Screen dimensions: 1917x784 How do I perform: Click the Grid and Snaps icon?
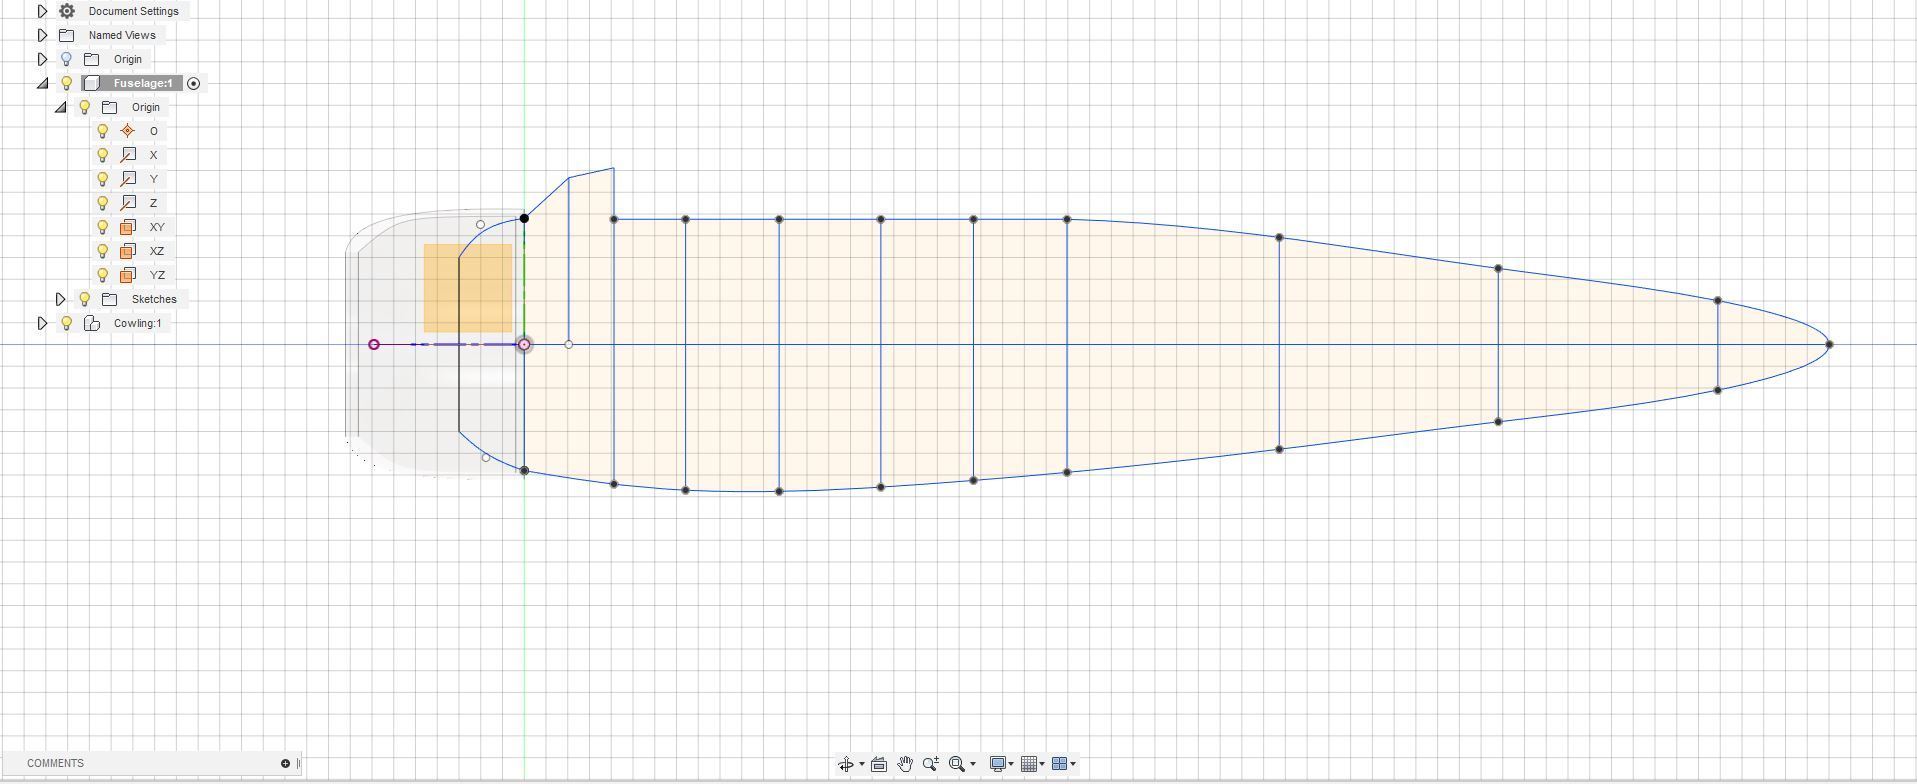[x=1029, y=765]
